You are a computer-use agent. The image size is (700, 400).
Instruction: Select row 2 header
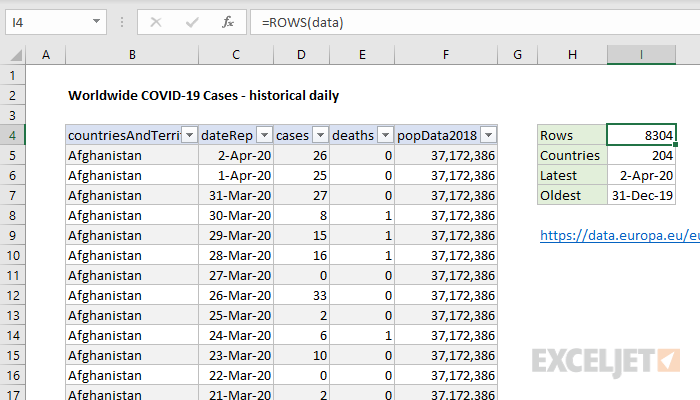click(12, 96)
